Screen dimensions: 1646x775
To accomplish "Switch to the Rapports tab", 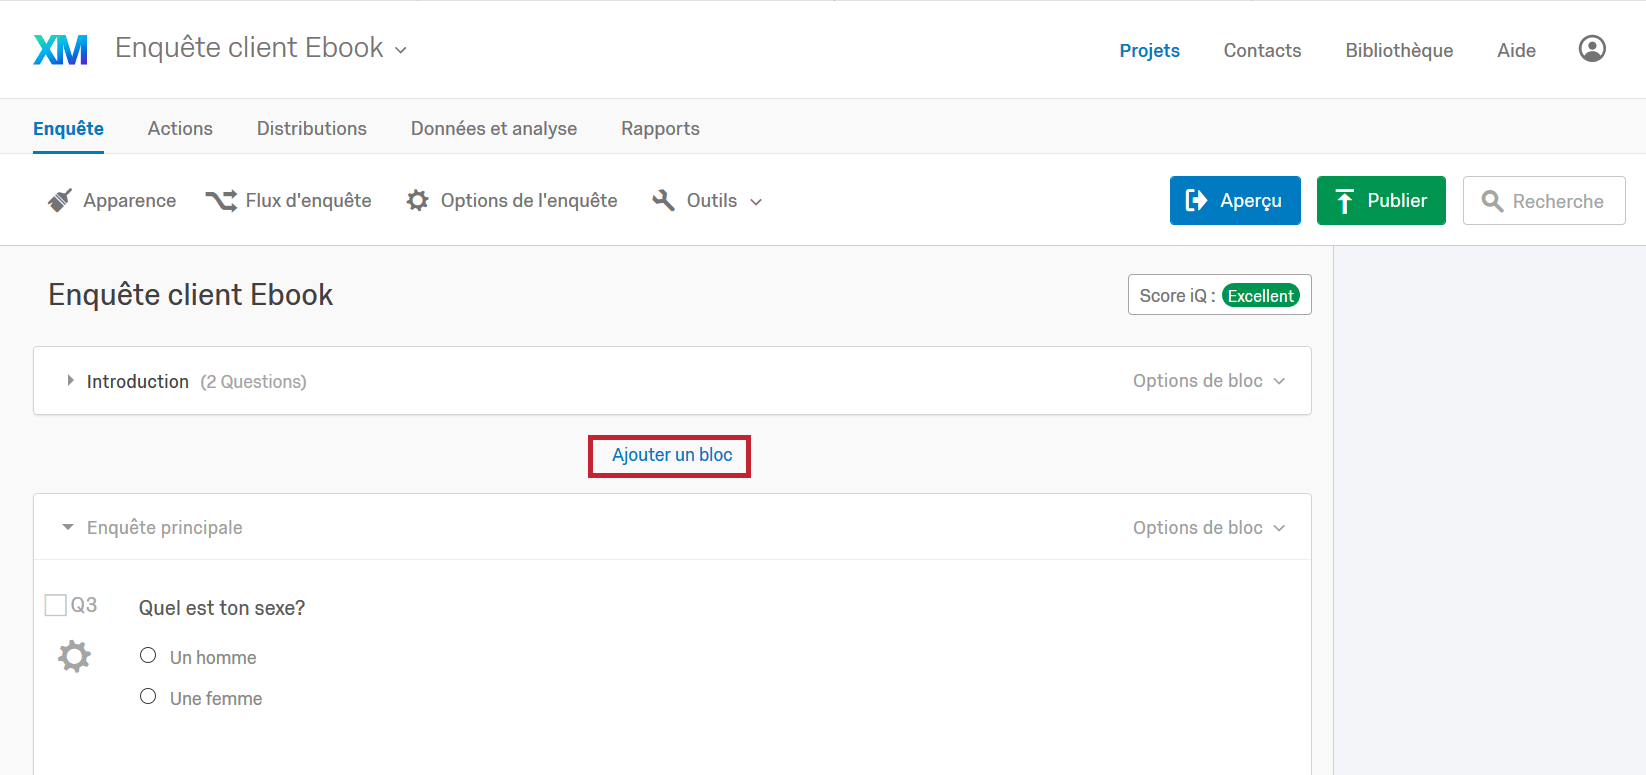I will pyautogui.click(x=660, y=129).
